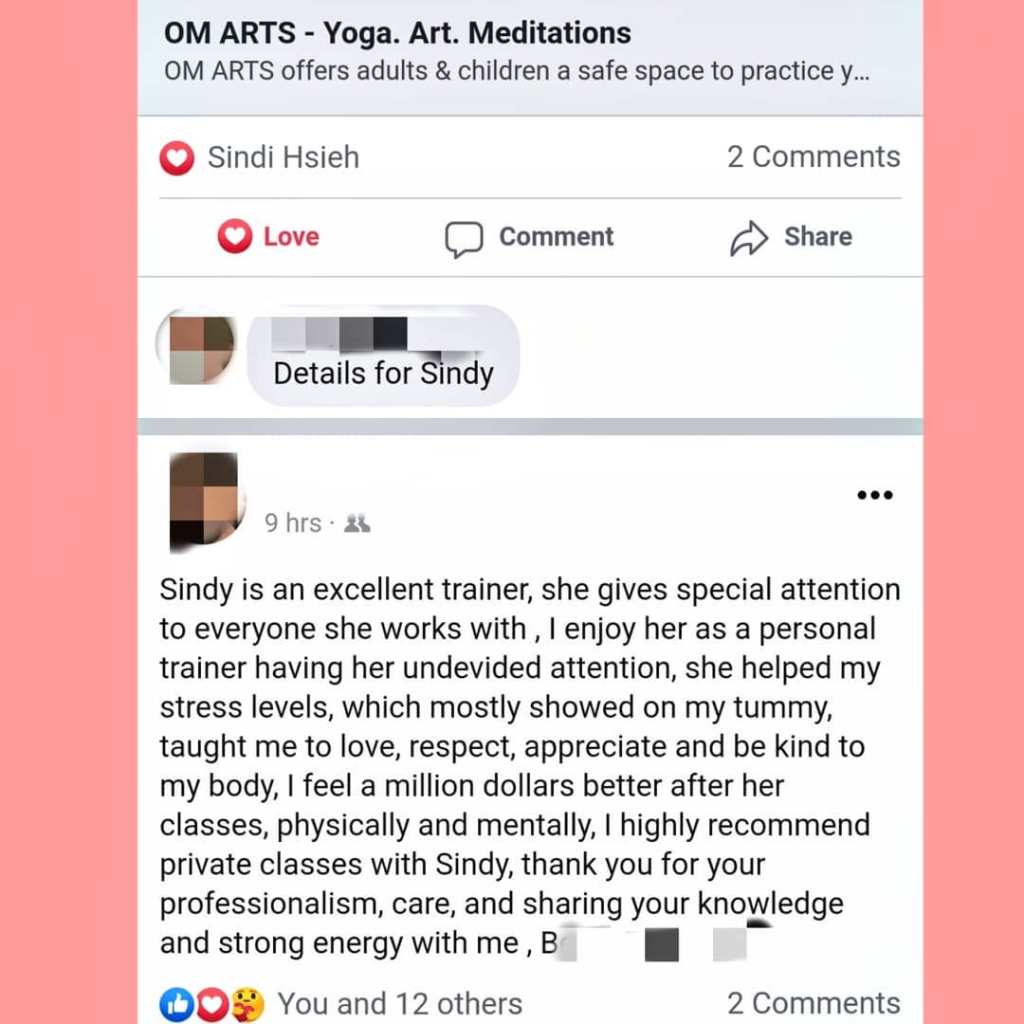Open the 2 Comments link under OM ARTS
Image resolution: width=1024 pixels, height=1024 pixels.
point(814,157)
